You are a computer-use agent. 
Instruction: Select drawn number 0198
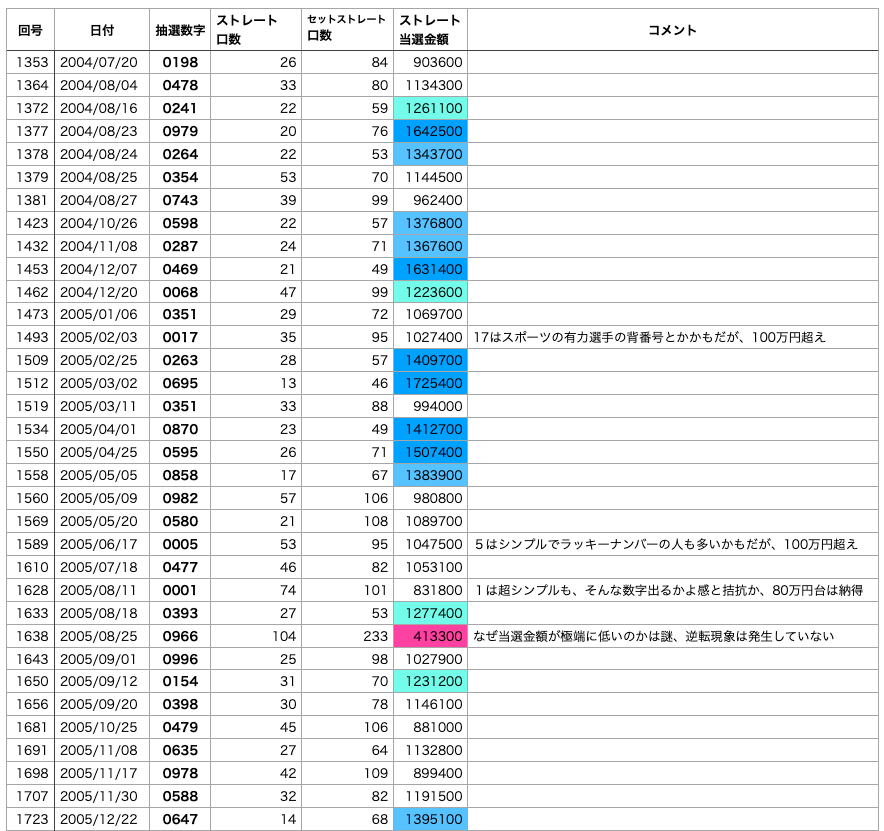[180, 63]
